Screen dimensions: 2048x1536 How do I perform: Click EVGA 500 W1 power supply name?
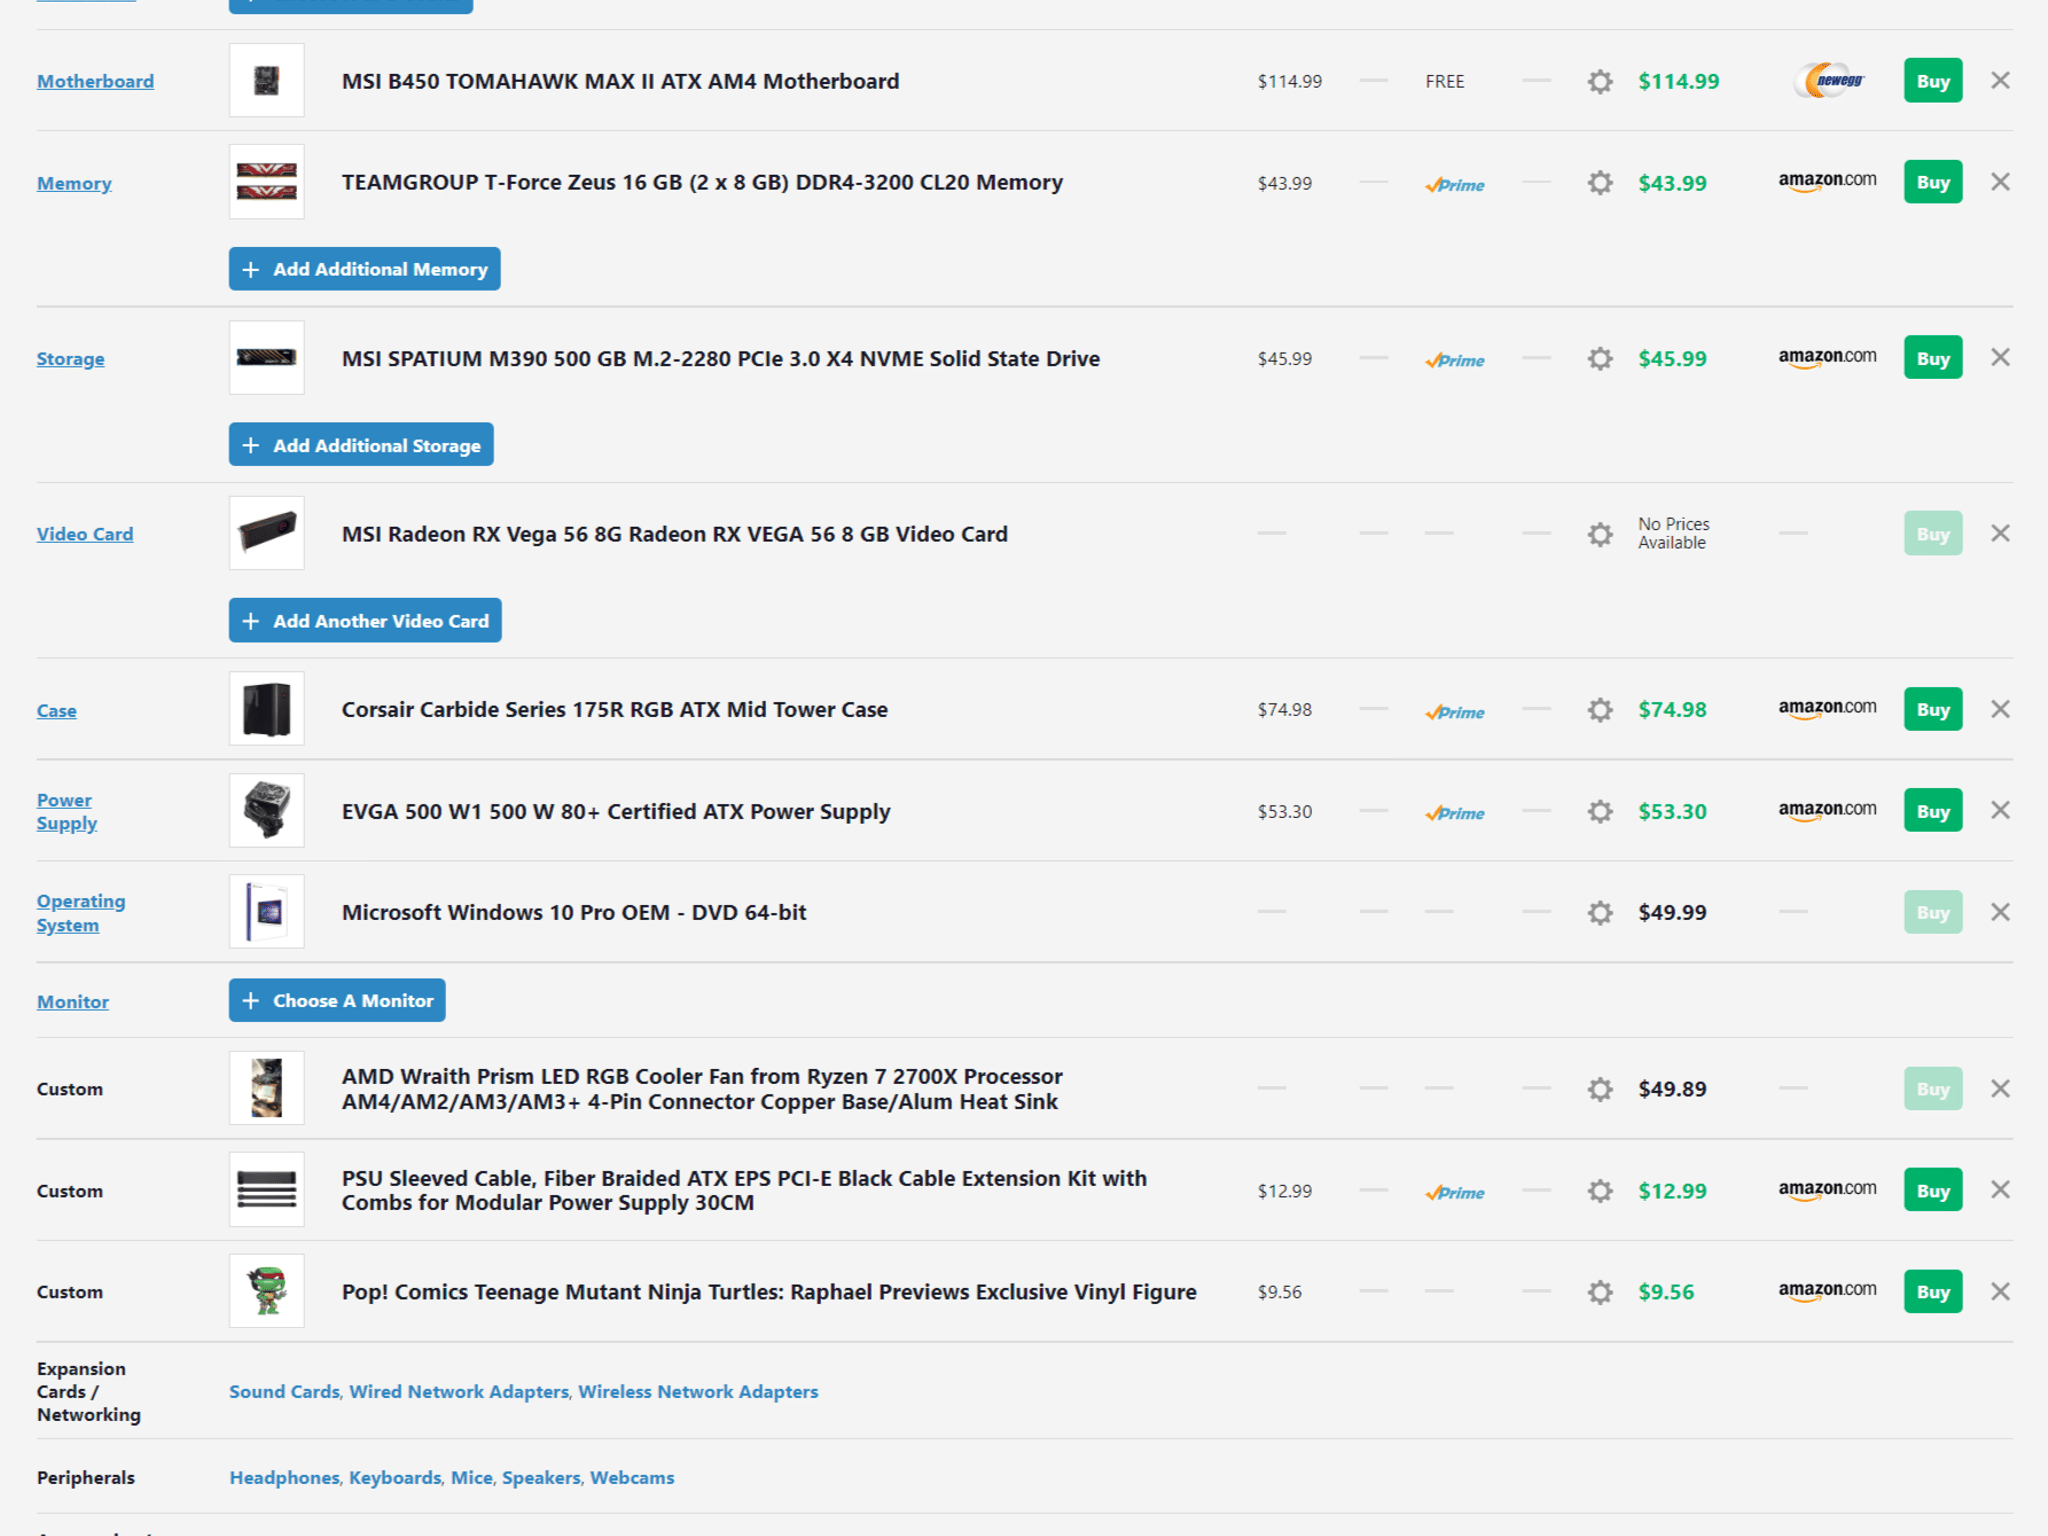tap(616, 811)
